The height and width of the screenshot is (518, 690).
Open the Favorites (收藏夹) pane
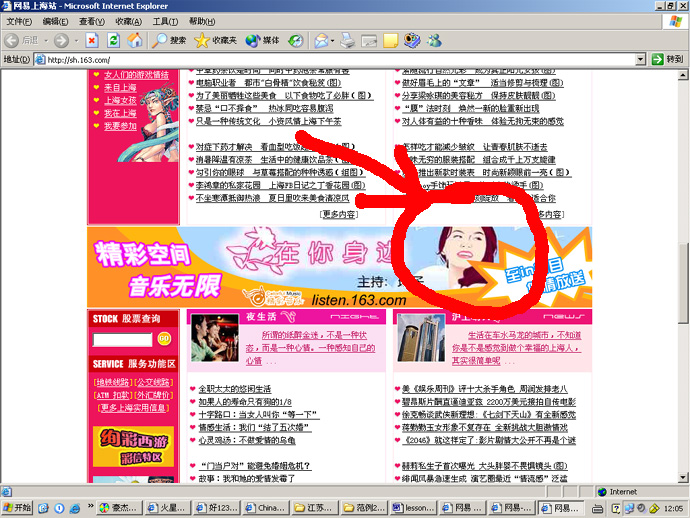click(x=216, y=40)
